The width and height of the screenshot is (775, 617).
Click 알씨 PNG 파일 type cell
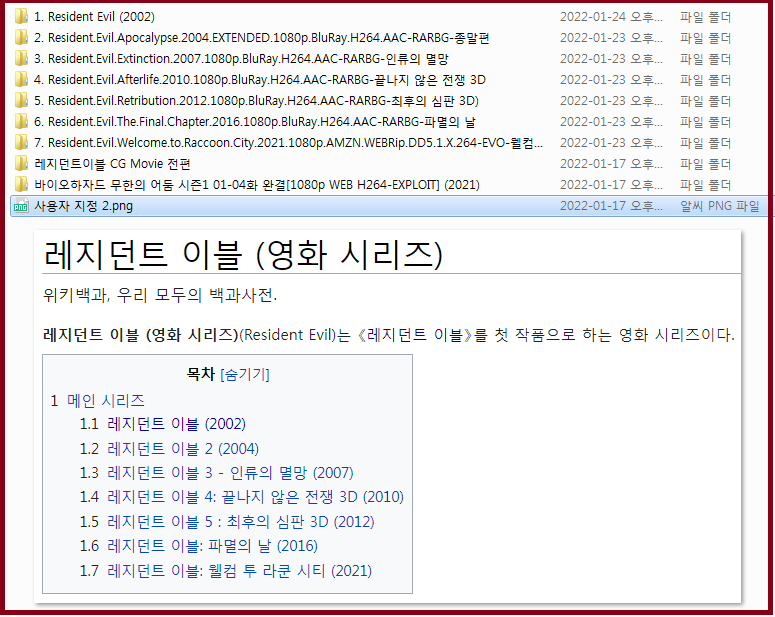point(720,206)
